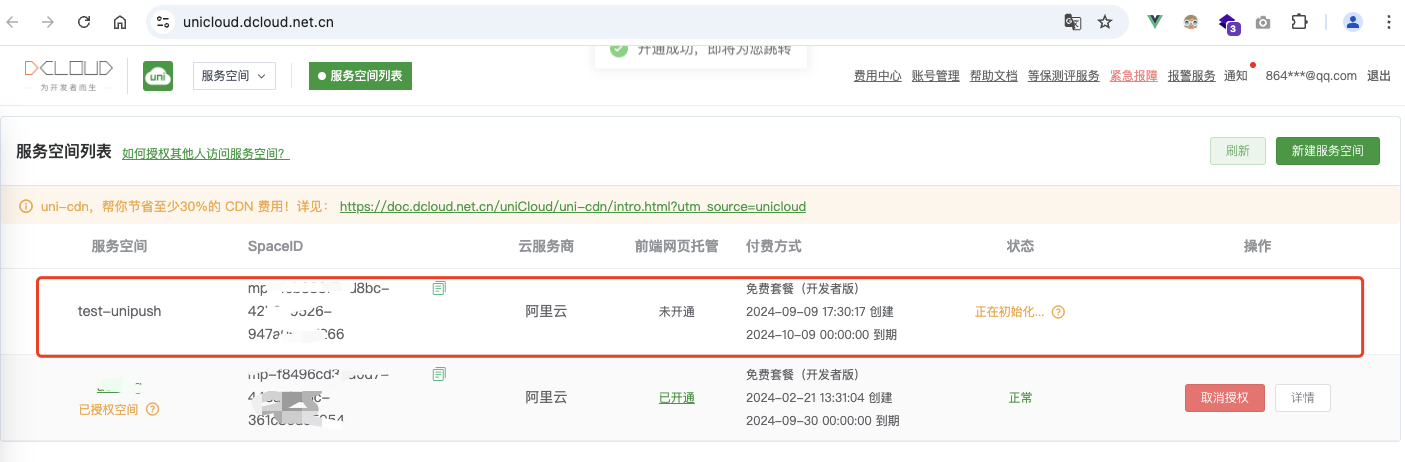
Task: Select the 服务空间列表 tab
Action: click(360, 75)
